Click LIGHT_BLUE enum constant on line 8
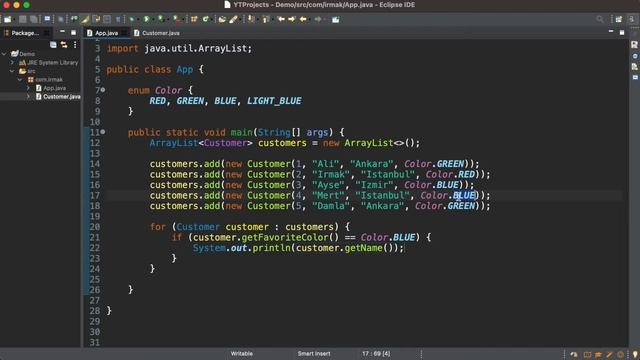The width and height of the screenshot is (640, 360). coord(274,100)
